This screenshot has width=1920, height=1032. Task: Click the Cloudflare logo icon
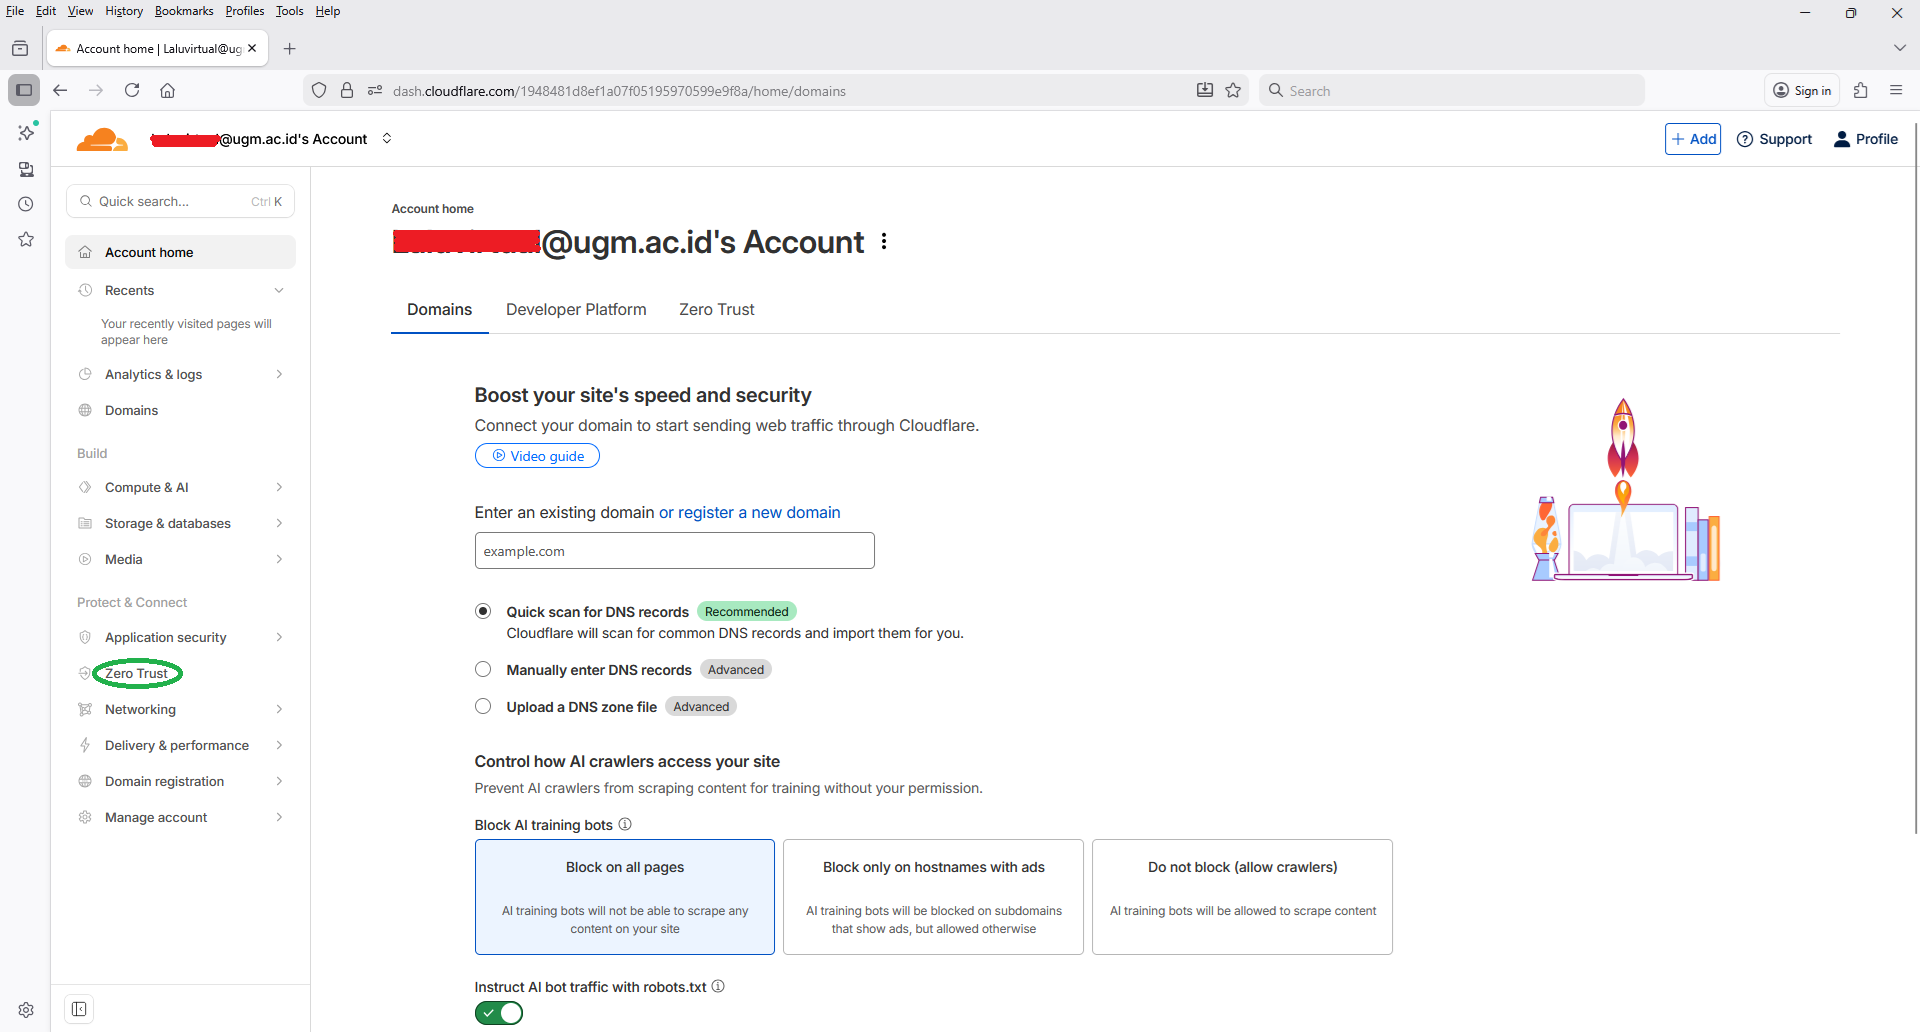tap(102, 140)
